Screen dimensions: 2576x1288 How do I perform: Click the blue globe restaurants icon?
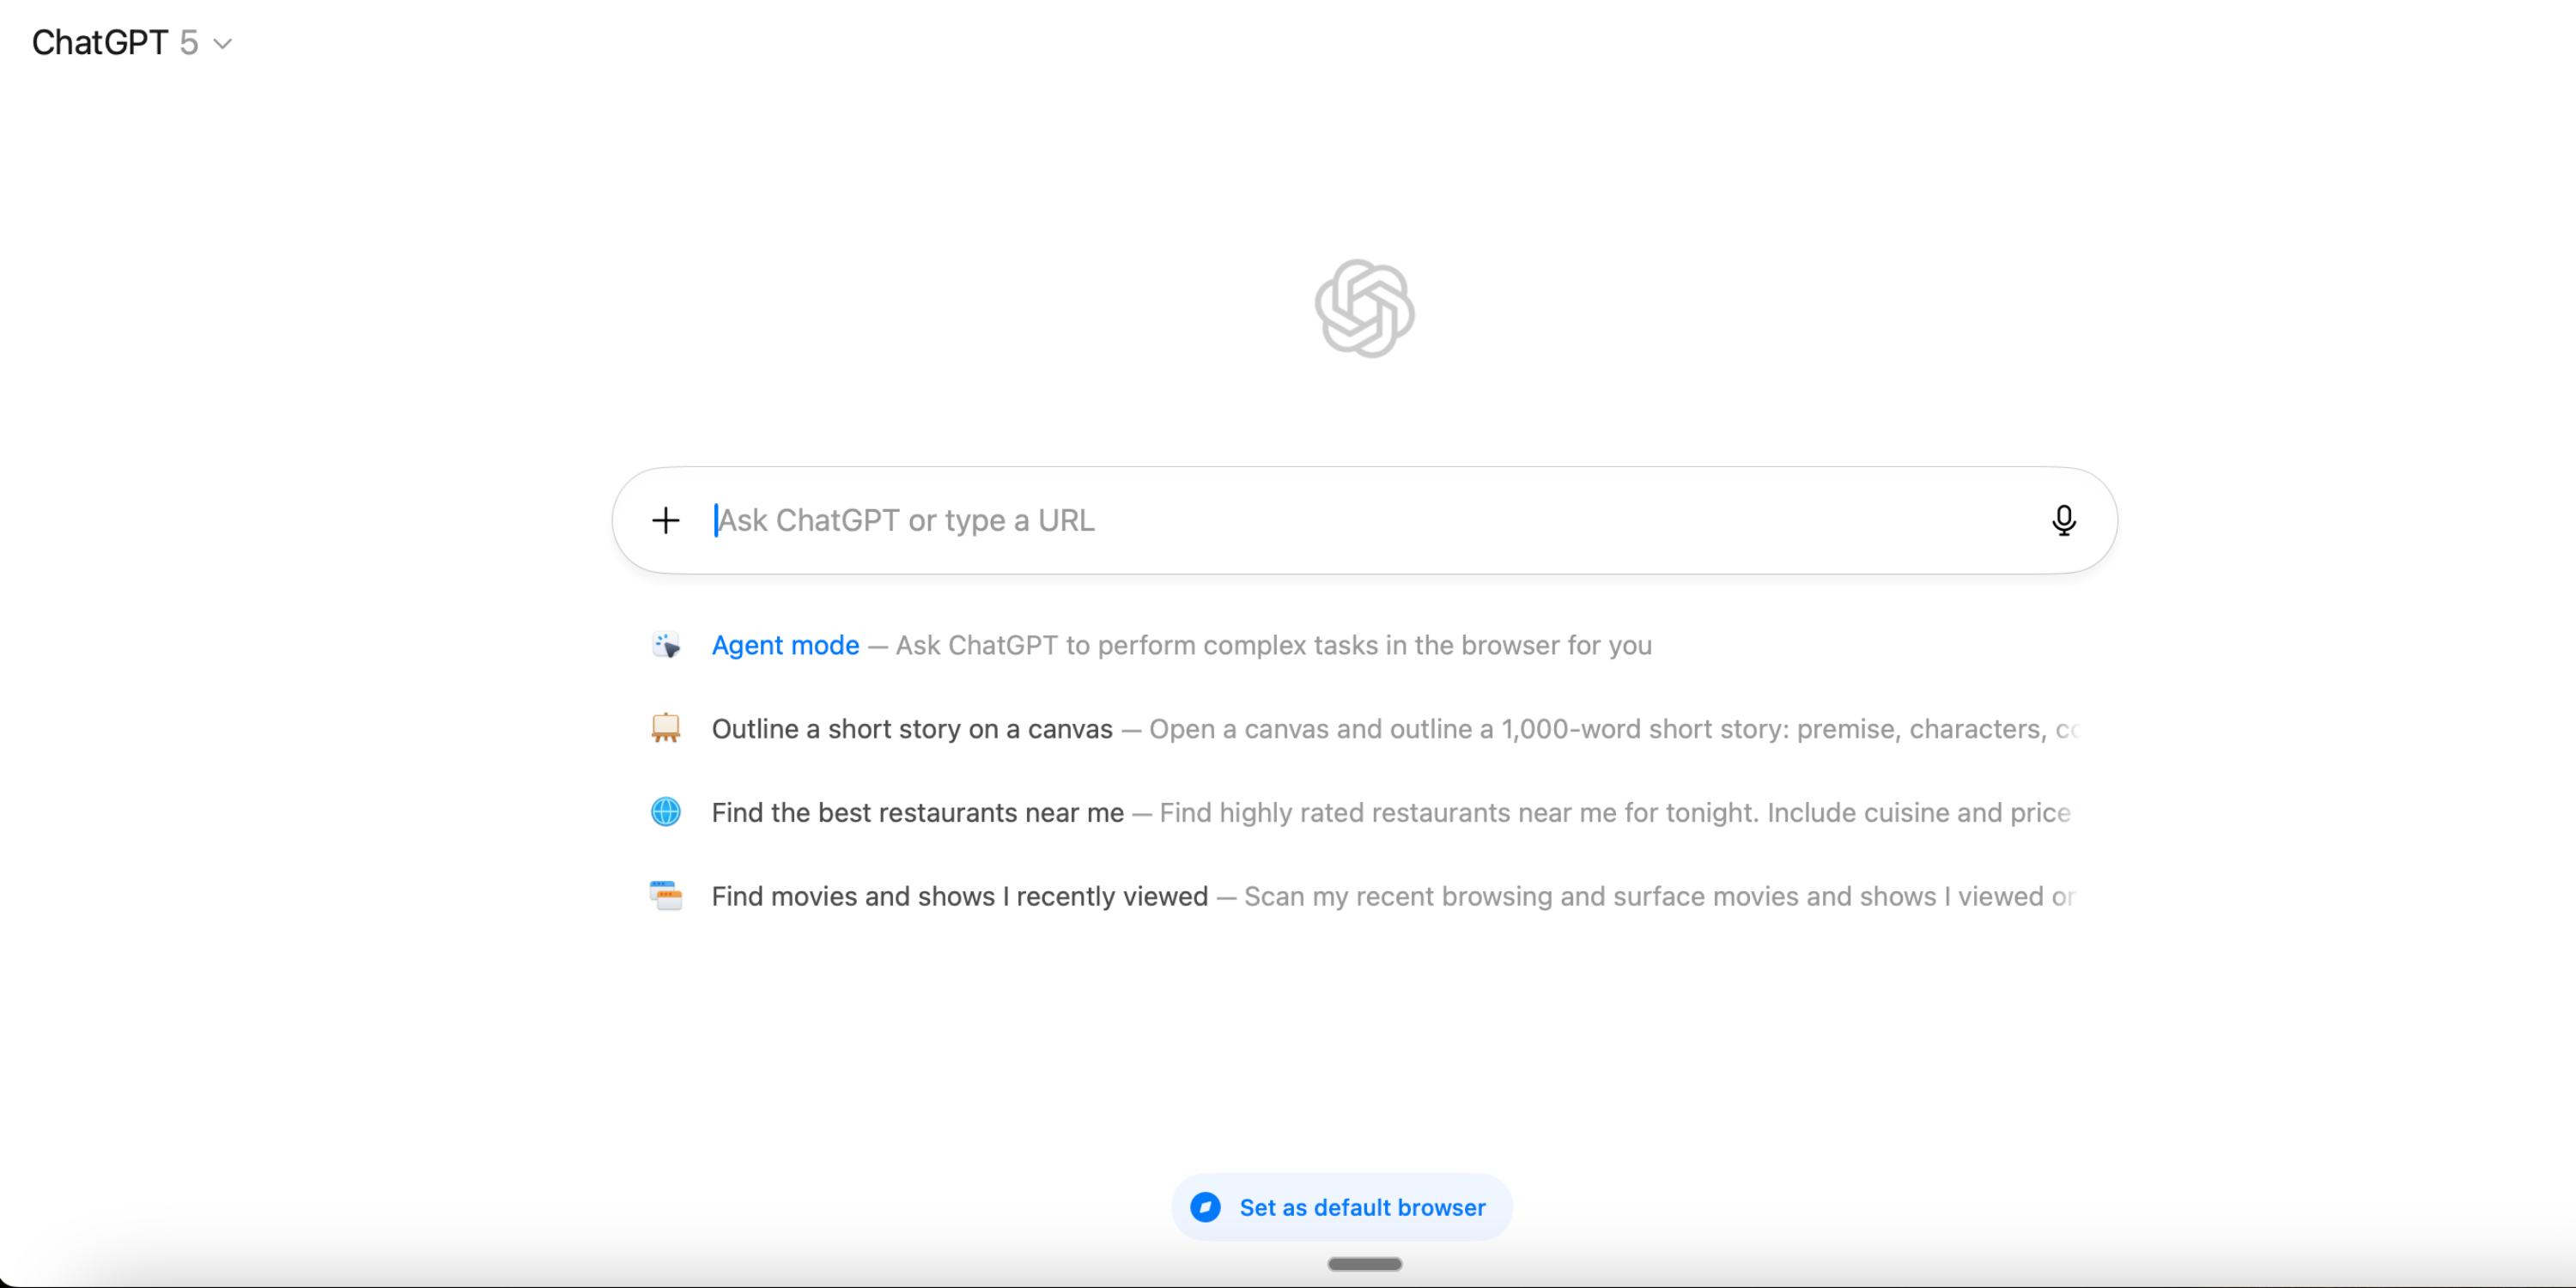(666, 812)
